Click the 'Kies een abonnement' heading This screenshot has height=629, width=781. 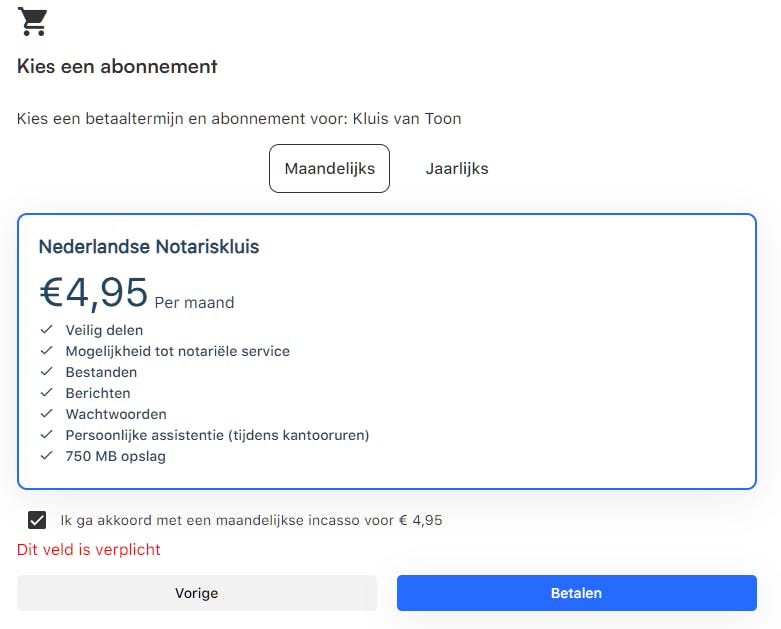[x=117, y=67]
